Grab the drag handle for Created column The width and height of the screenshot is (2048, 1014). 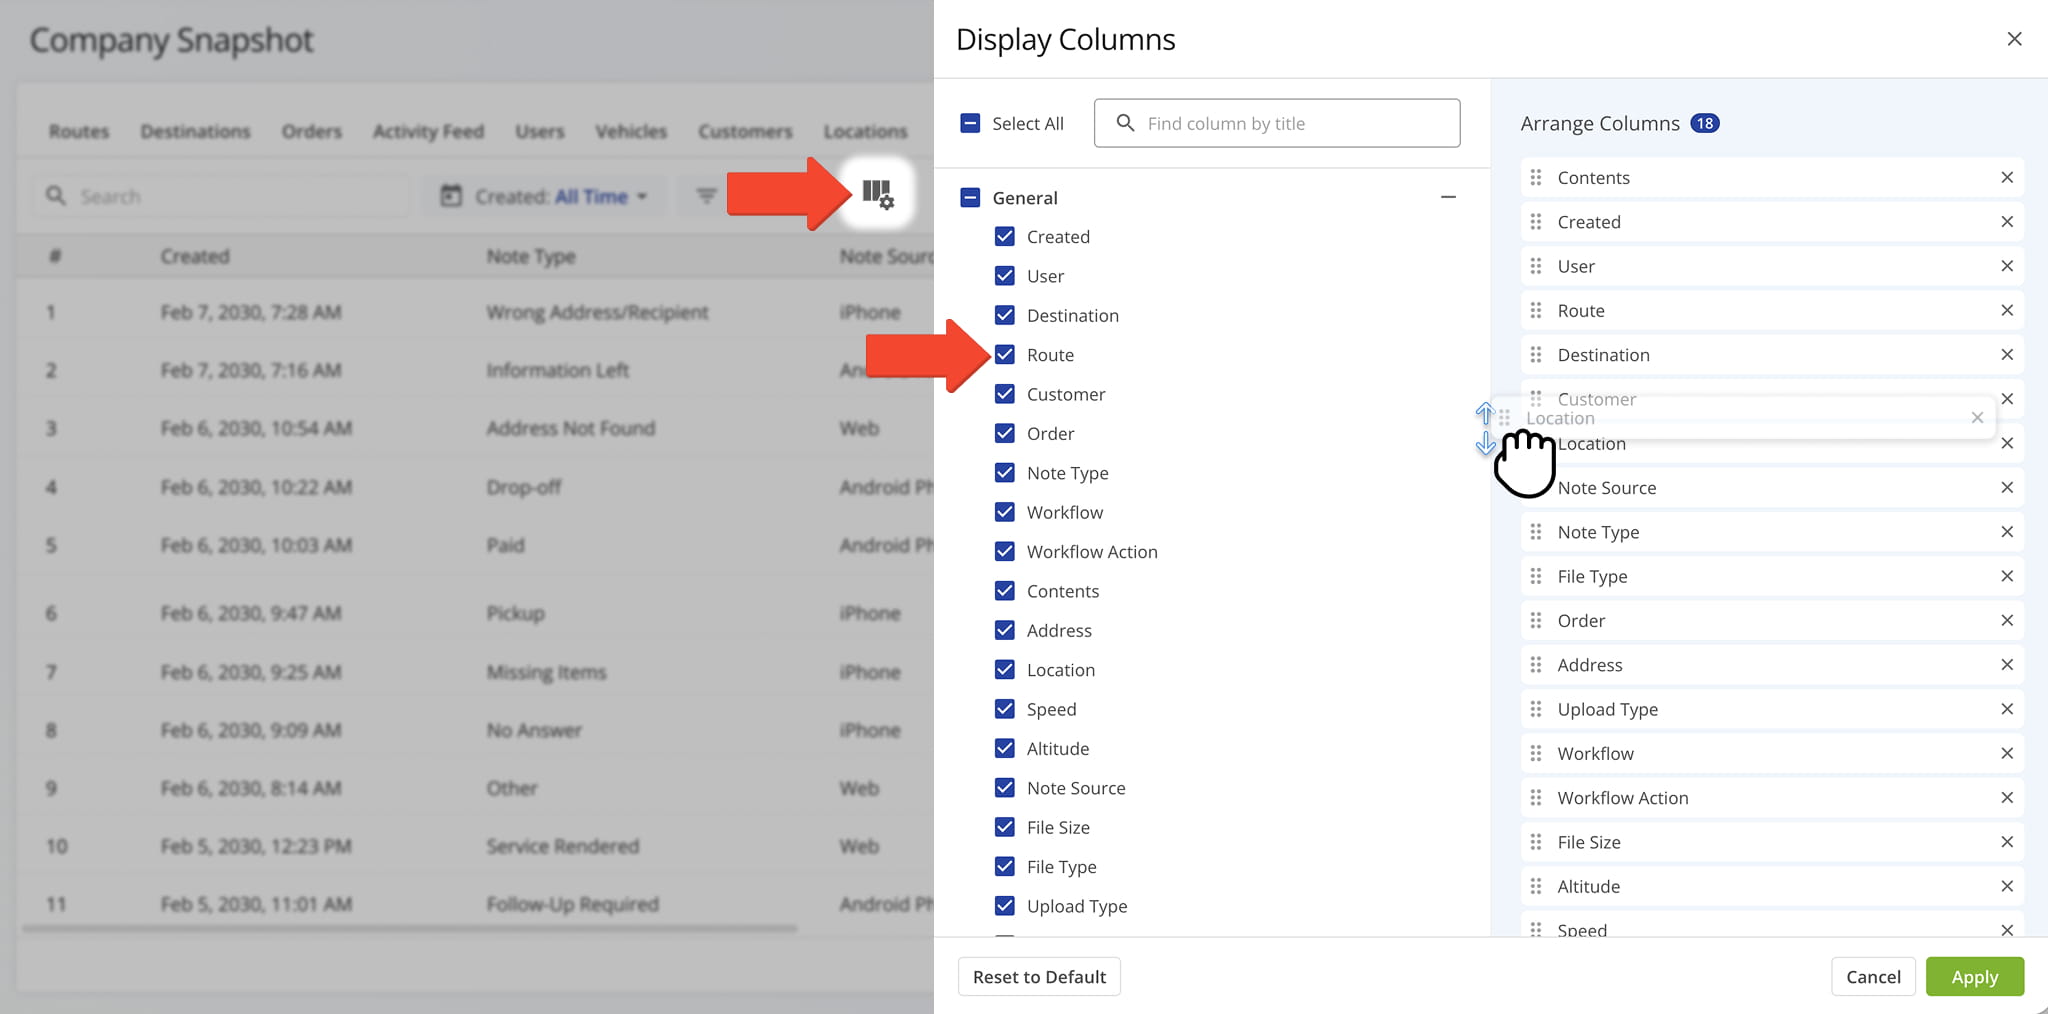(x=1536, y=222)
